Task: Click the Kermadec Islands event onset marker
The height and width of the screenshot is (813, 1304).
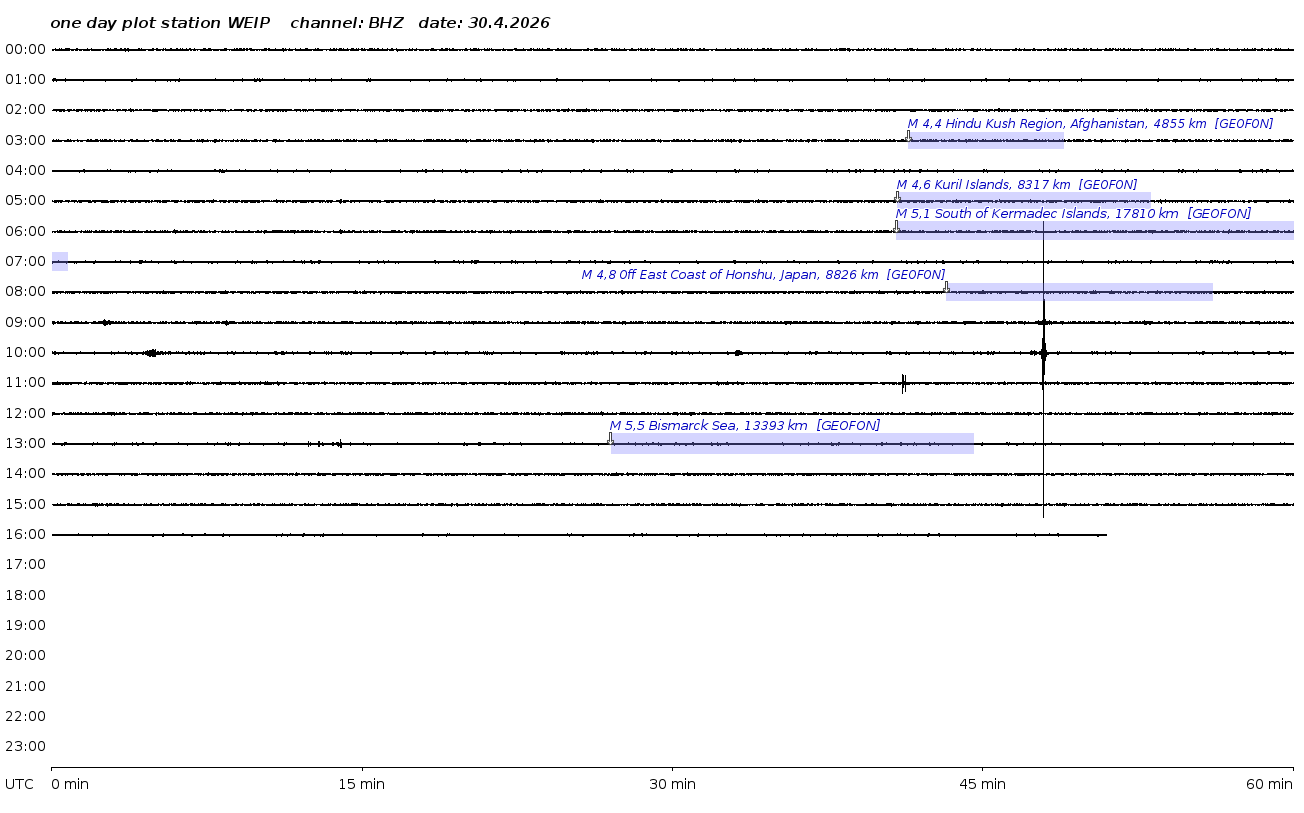Action: pos(896,227)
